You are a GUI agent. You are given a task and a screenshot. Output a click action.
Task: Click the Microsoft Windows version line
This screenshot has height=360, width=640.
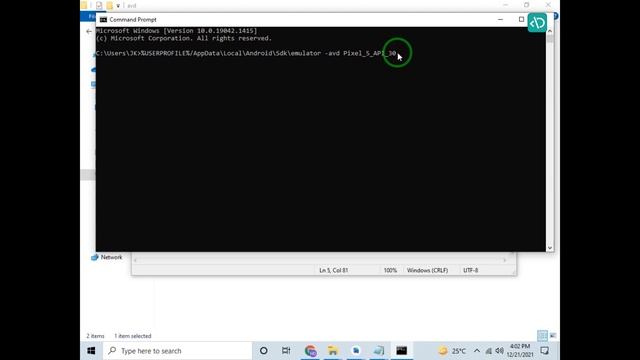click(x=177, y=31)
